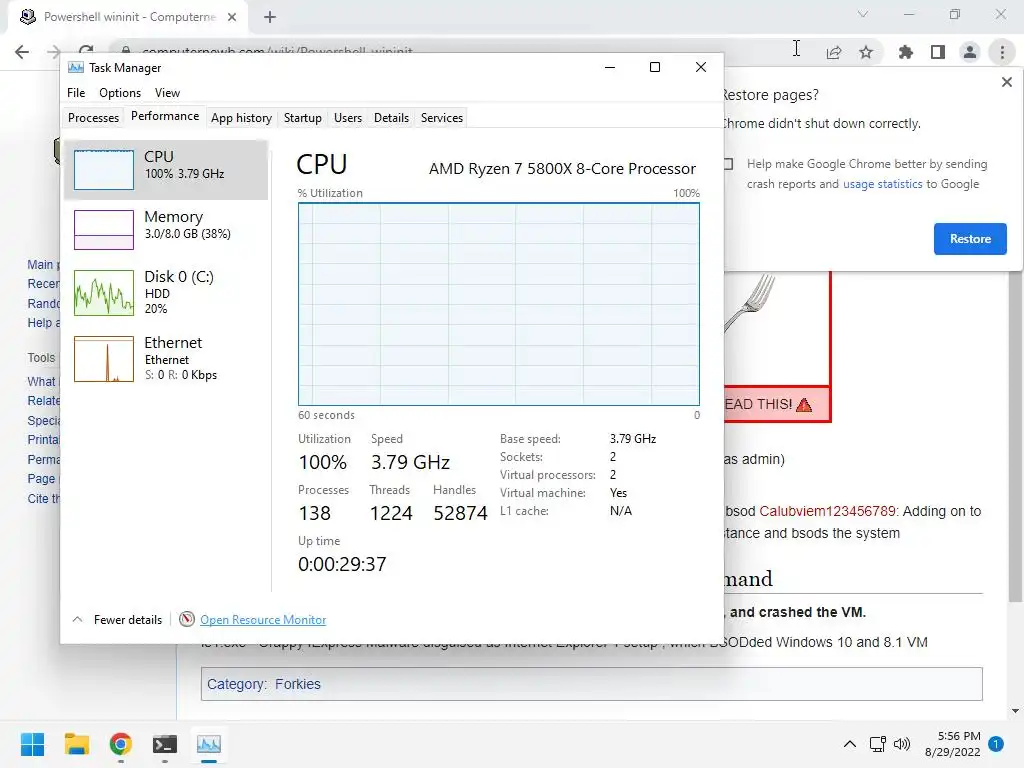Open Chrome extensions puzzle icon
Image resolution: width=1024 pixels, height=768 pixels.
click(x=905, y=52)
